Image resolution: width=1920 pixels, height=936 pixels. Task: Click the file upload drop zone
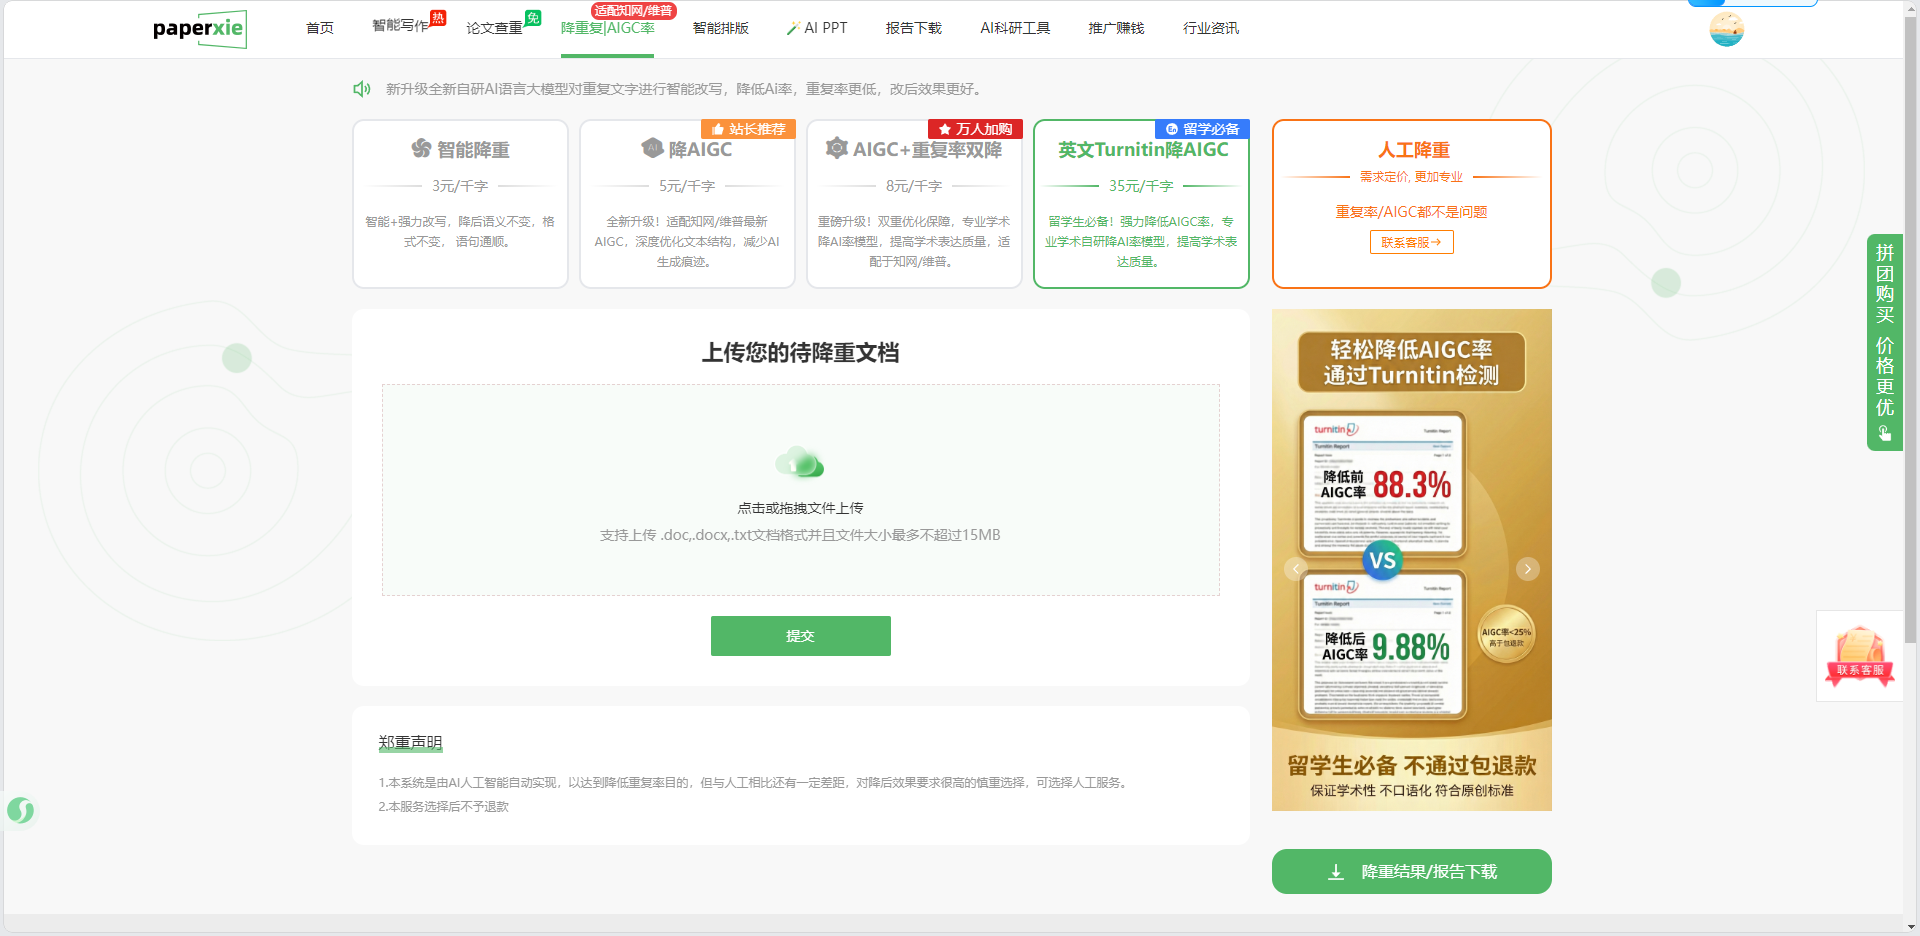[800, 490]
